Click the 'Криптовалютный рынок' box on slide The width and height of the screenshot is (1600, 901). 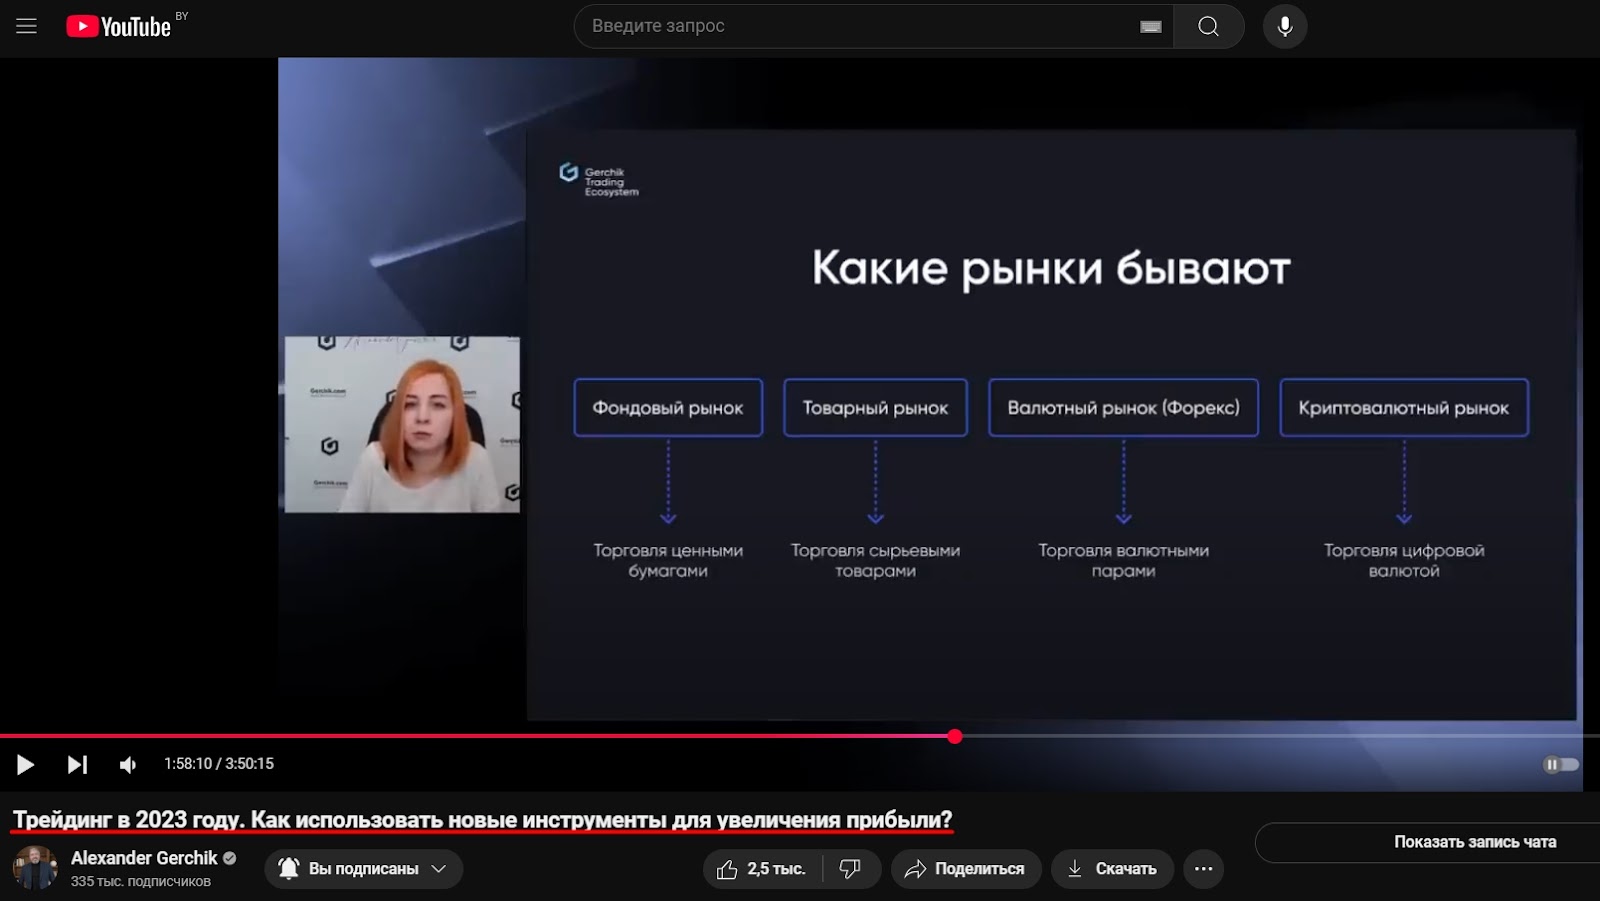point(1404,408)
